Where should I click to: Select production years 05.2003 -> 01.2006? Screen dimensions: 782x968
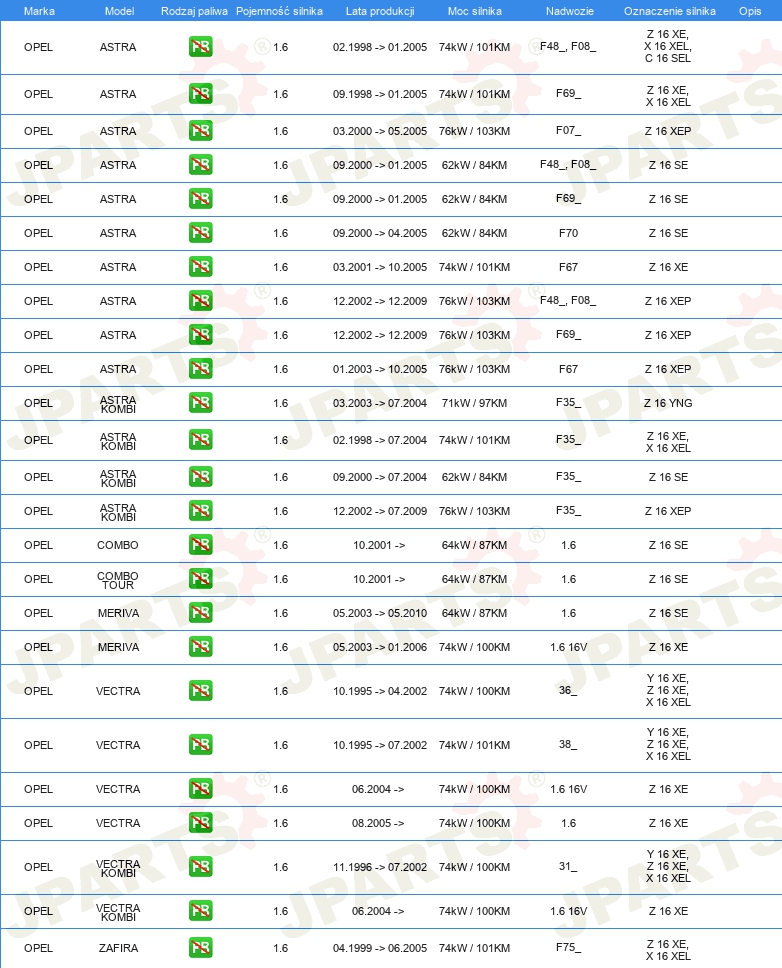click(380, 647)
